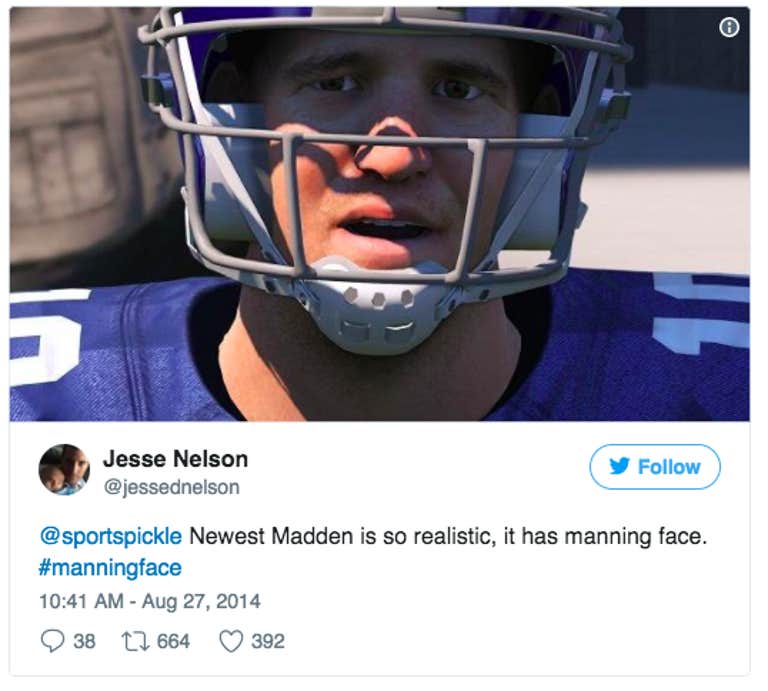
Task: Click the info icon on the image corner
Action: coord(729,27)
